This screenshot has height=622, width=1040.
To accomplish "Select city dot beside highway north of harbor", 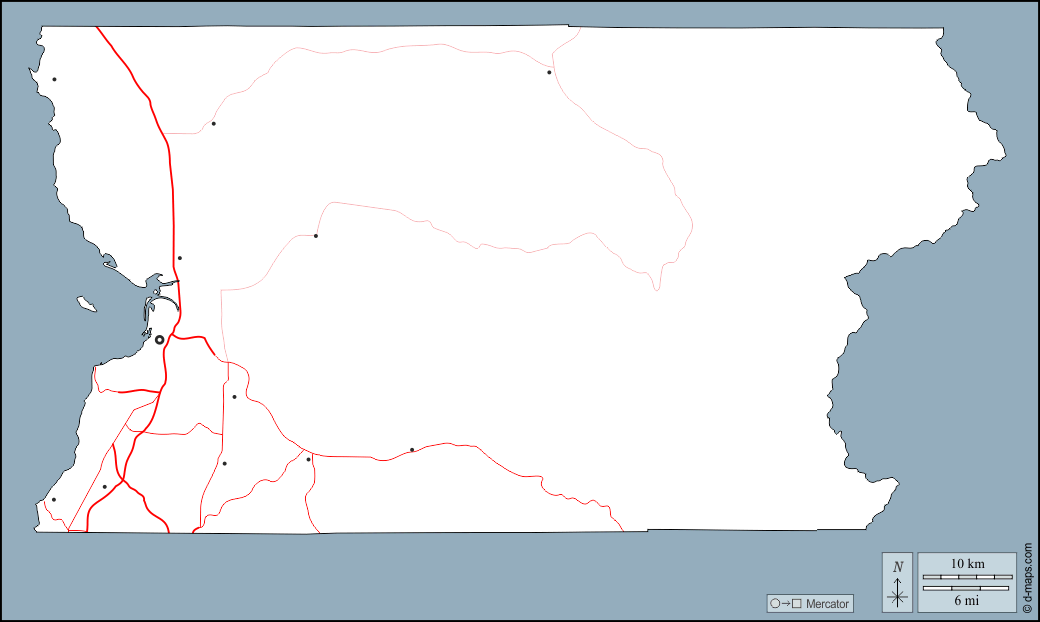I will 180,258.
